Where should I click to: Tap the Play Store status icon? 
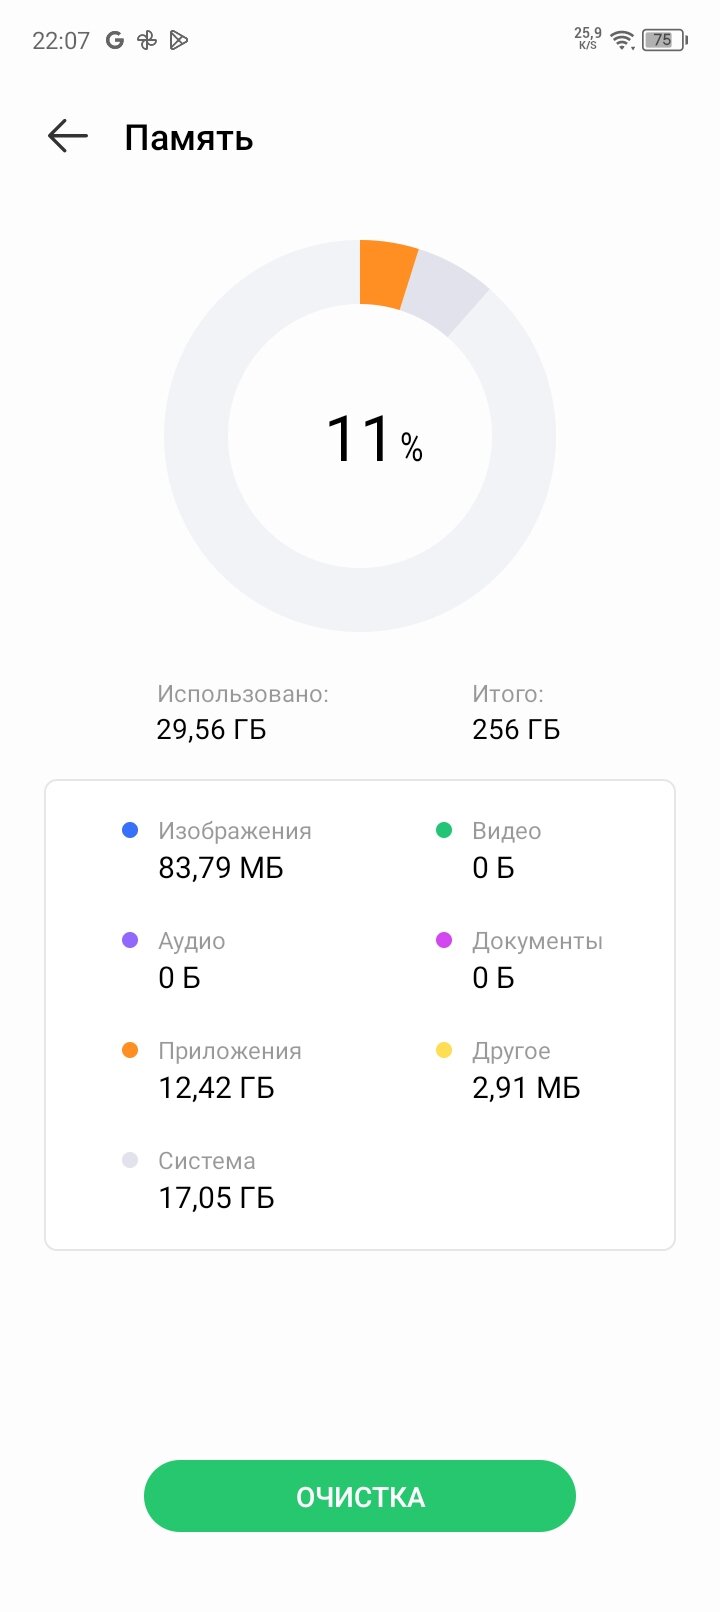point(179,40)
